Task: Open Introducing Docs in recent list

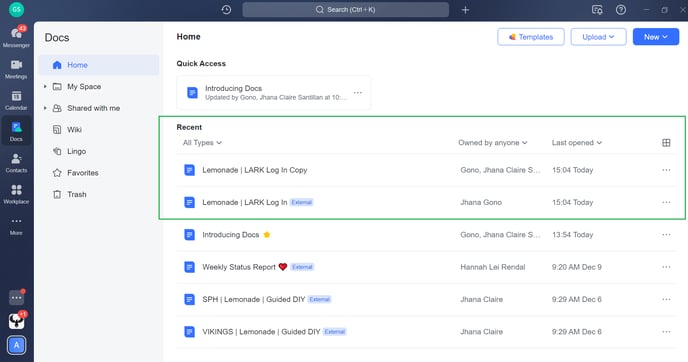Action: (230, 235)
